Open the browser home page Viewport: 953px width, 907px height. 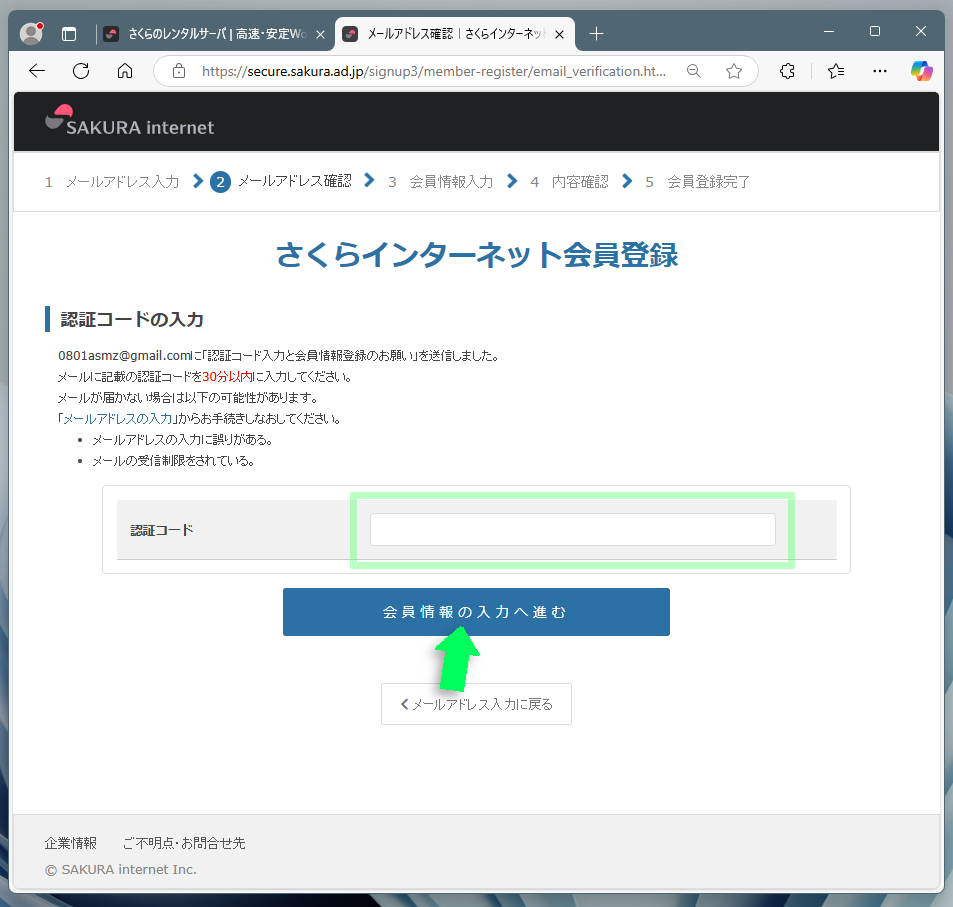coord(125,71)
